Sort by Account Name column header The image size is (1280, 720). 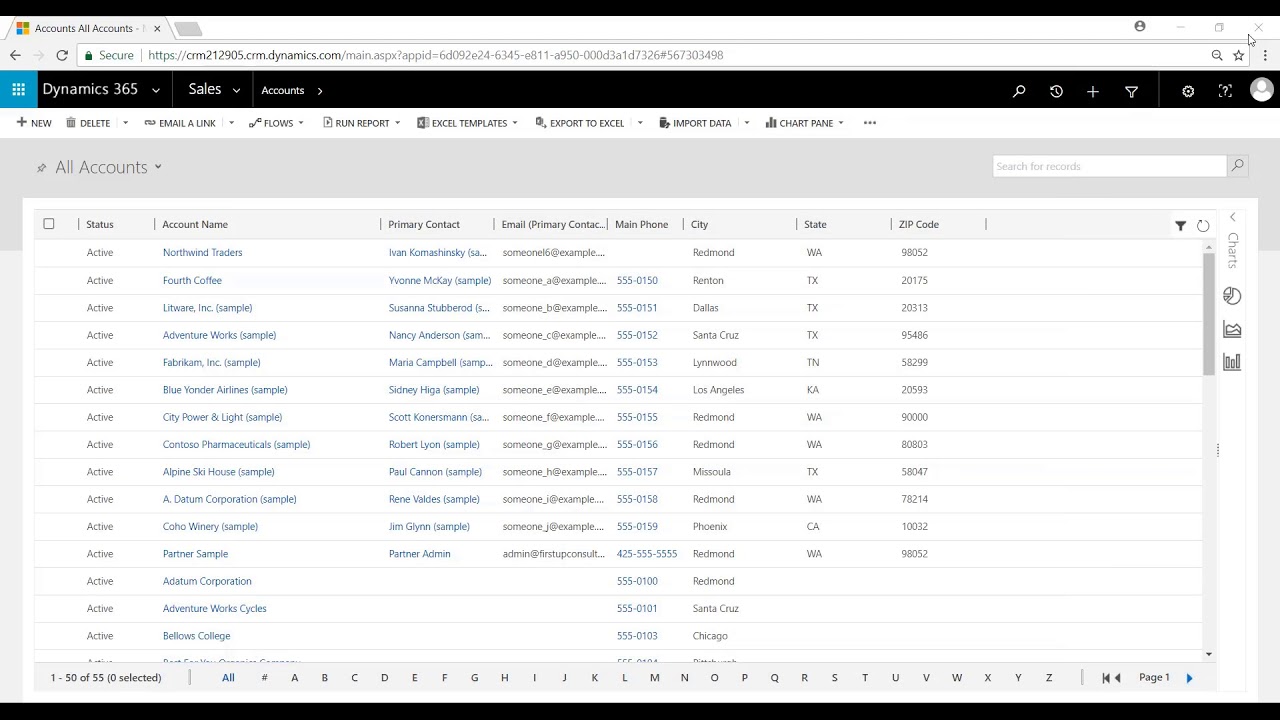pyautogui.click(x=195, y=225)
